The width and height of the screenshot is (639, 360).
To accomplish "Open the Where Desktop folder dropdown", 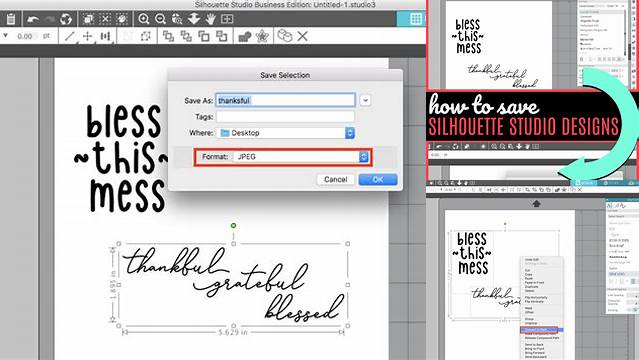I will pos(285,133).
